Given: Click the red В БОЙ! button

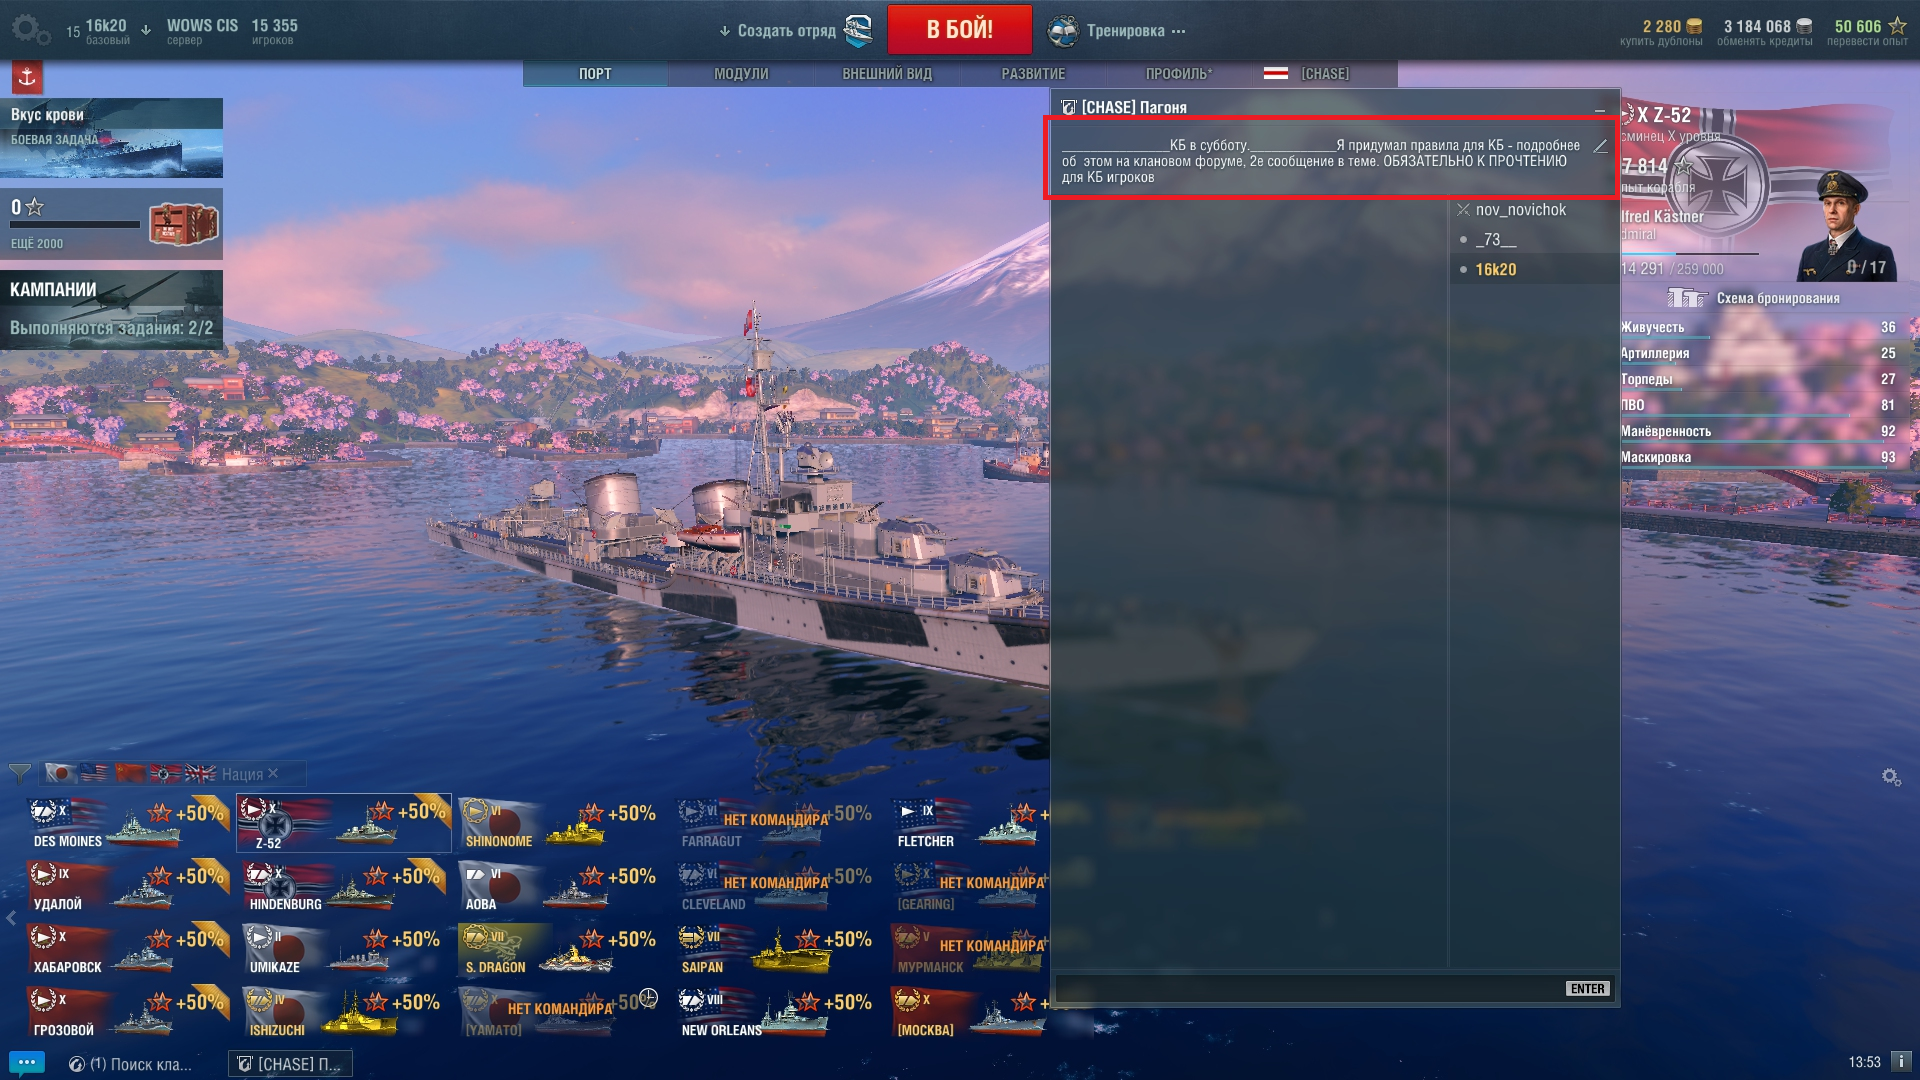Looking at the screenshot, I should [959, 29].
